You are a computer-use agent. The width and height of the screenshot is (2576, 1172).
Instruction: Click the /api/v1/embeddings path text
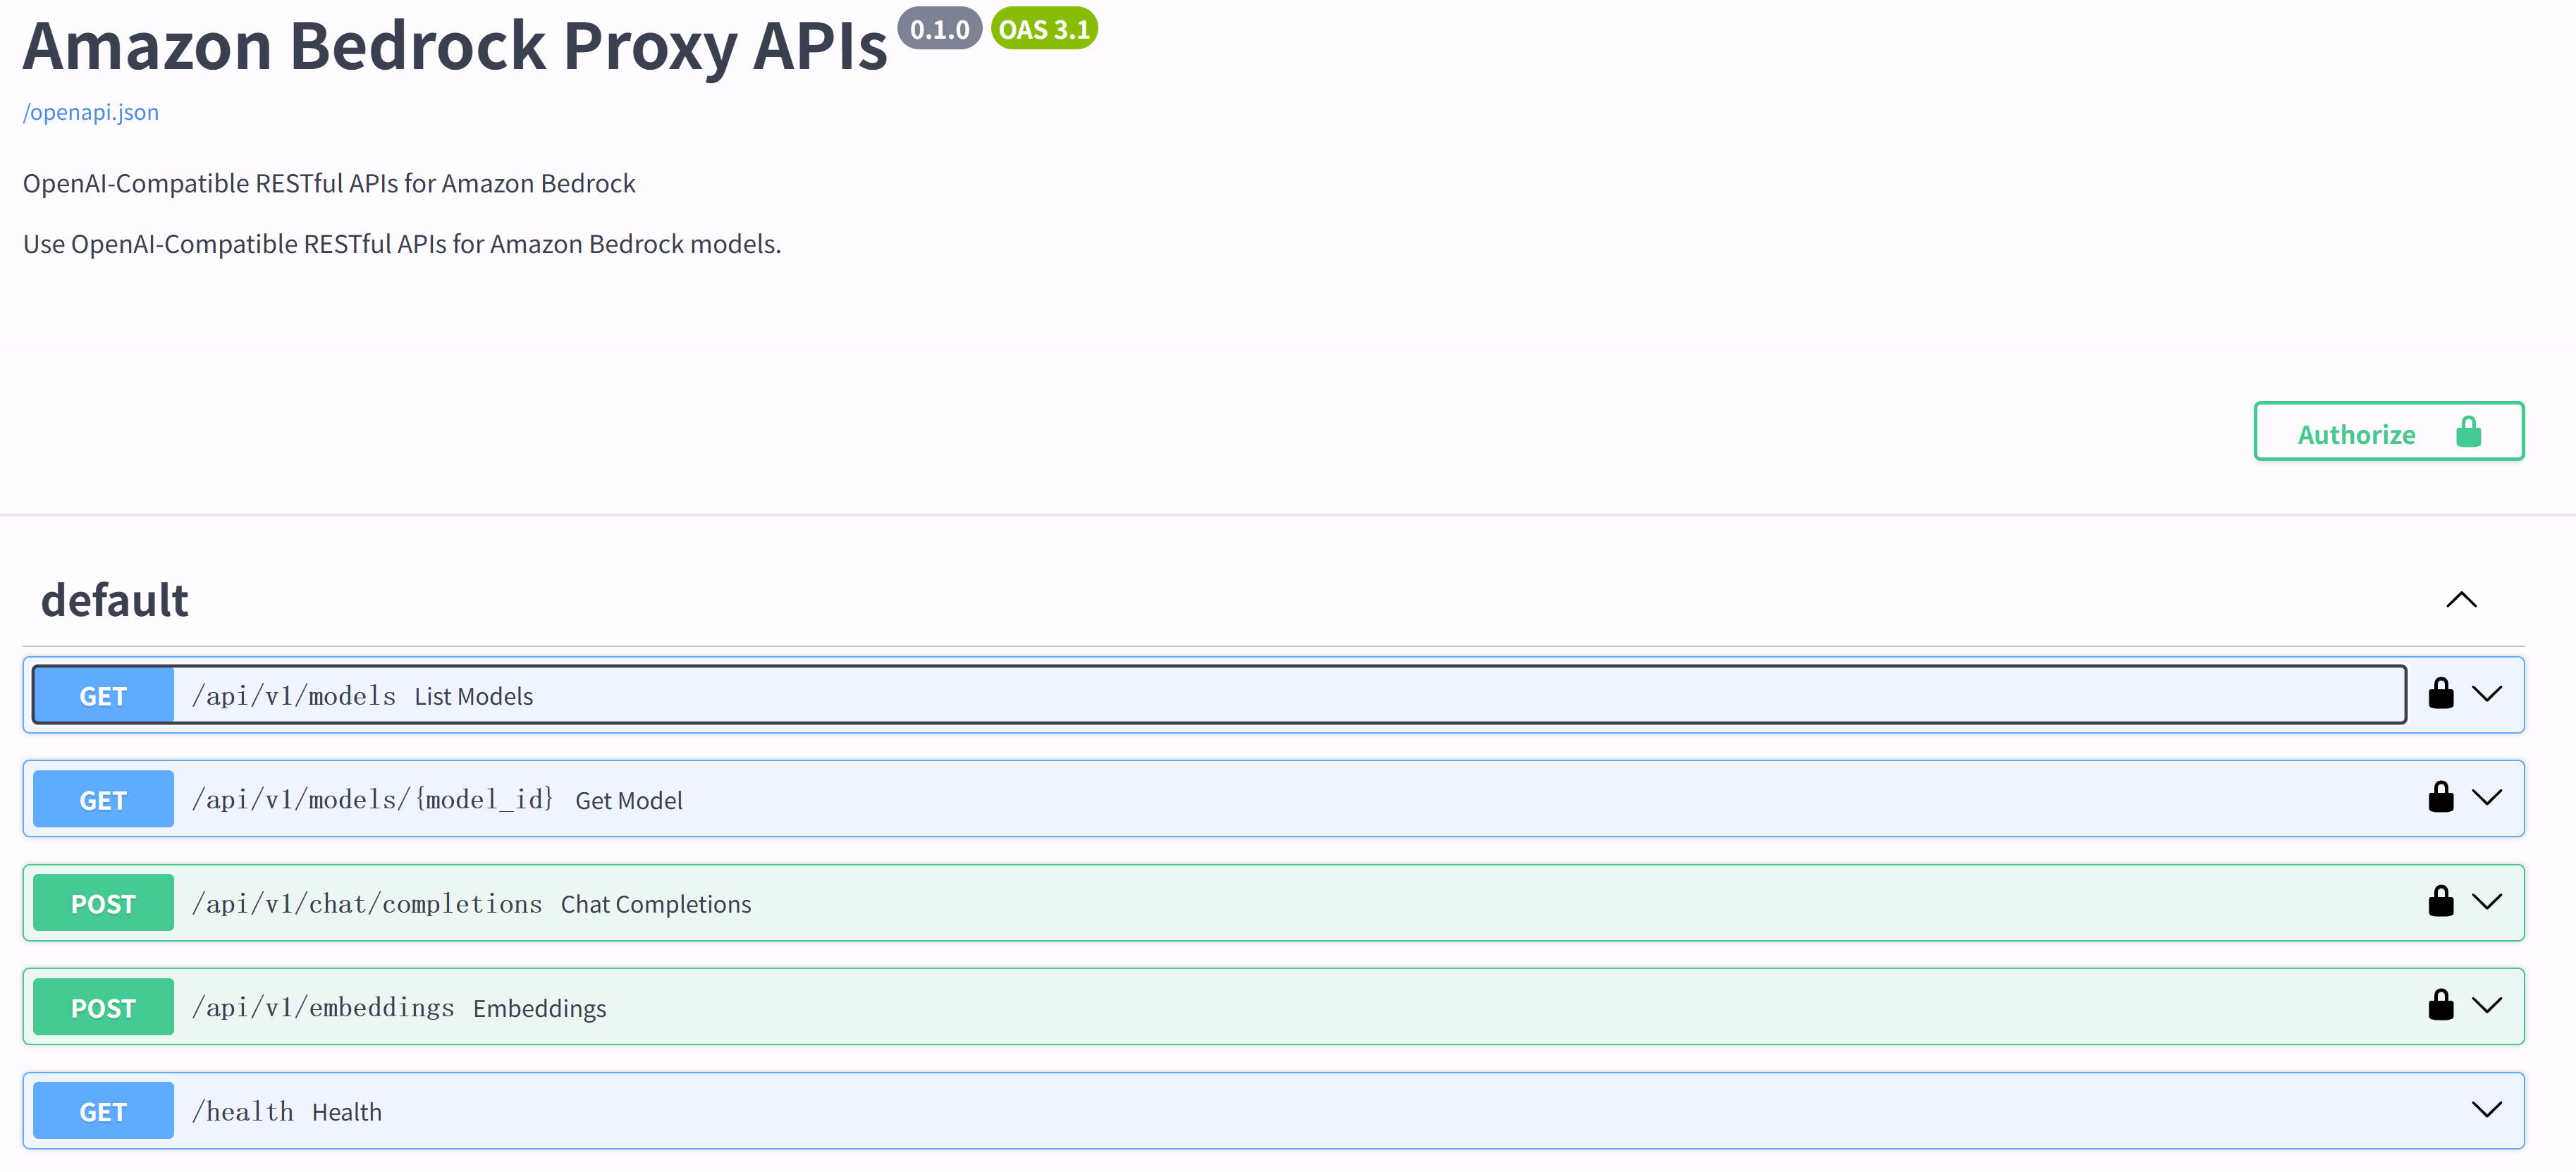tap(323, 1008)
